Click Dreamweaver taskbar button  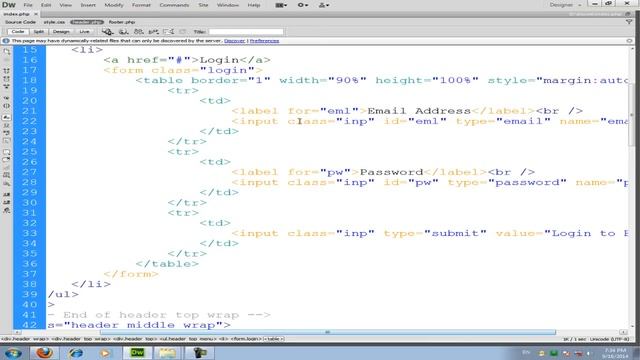(x=137, y=352)
